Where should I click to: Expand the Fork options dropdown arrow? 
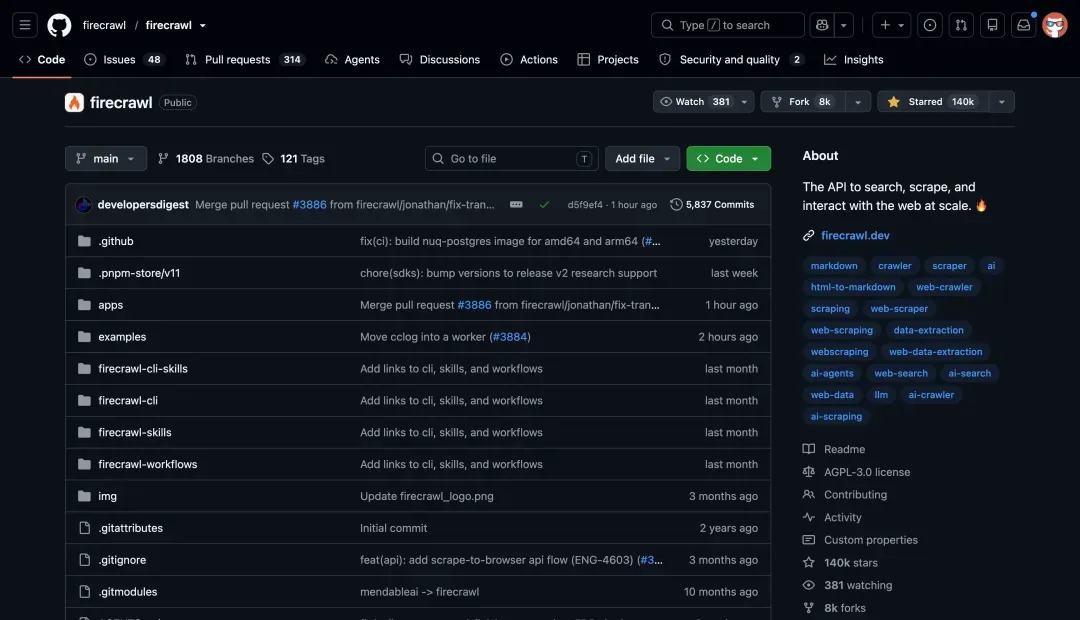858,102
